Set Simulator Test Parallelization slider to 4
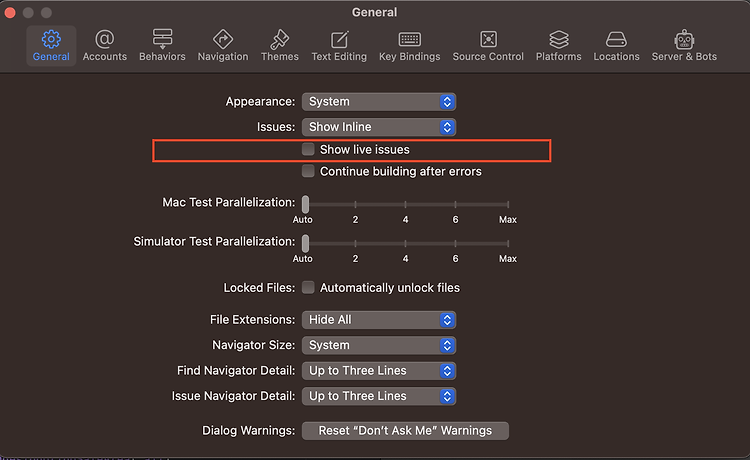750x460 pixels. (x=405, y=243)
